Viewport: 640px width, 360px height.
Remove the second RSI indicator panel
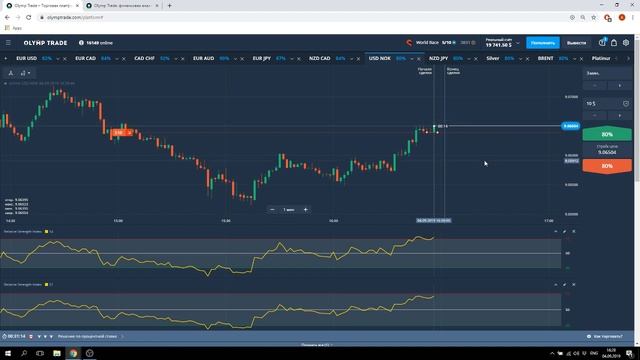(573, 284)
